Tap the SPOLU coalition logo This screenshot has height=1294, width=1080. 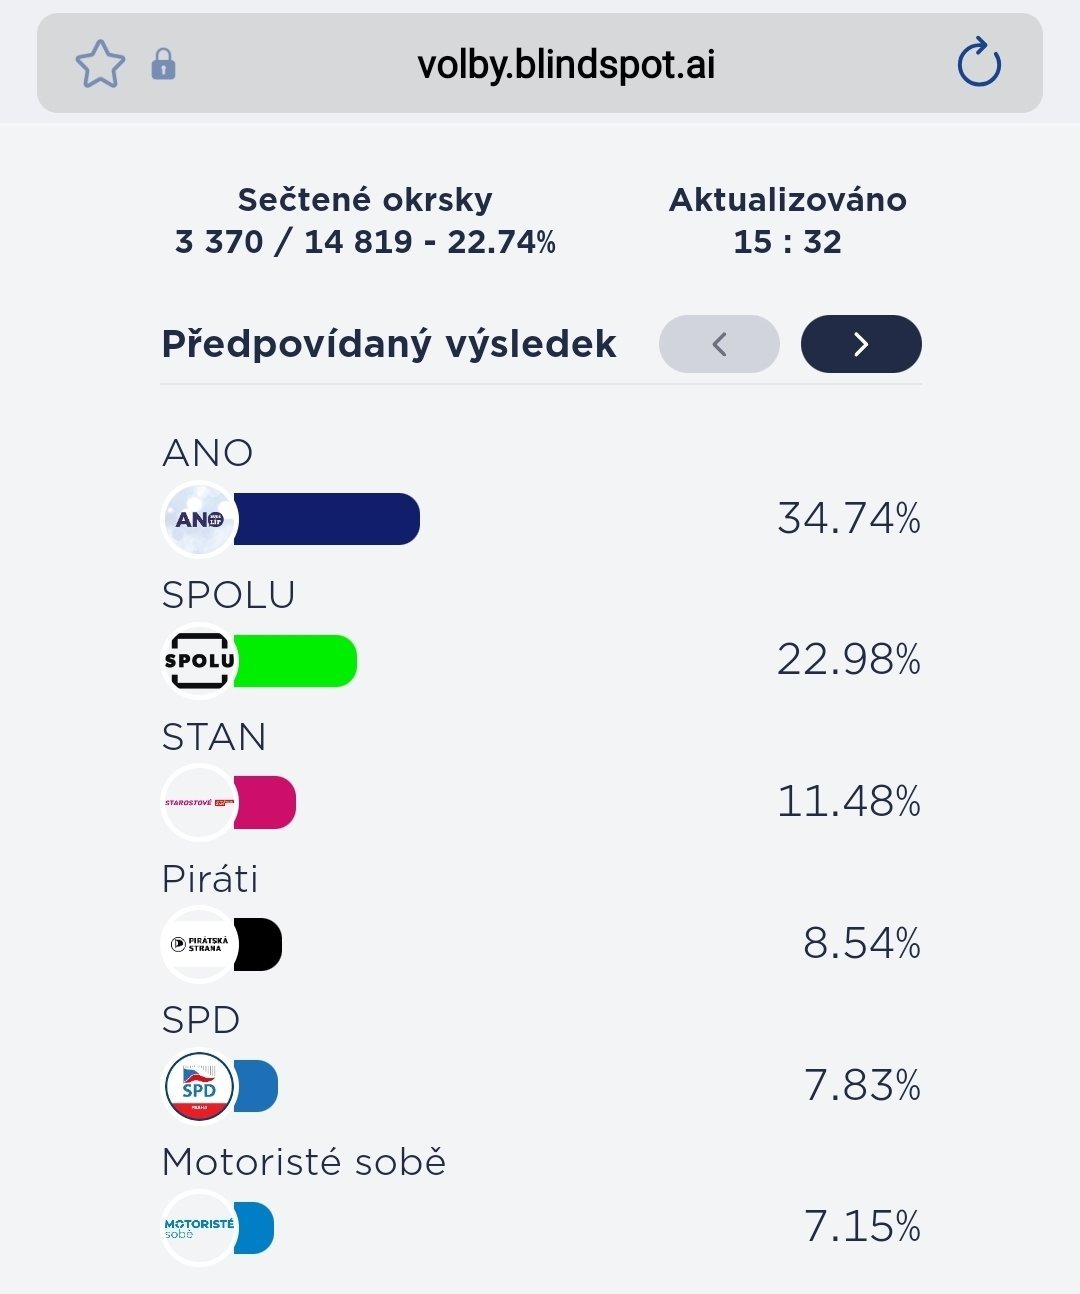click(199, 661)
